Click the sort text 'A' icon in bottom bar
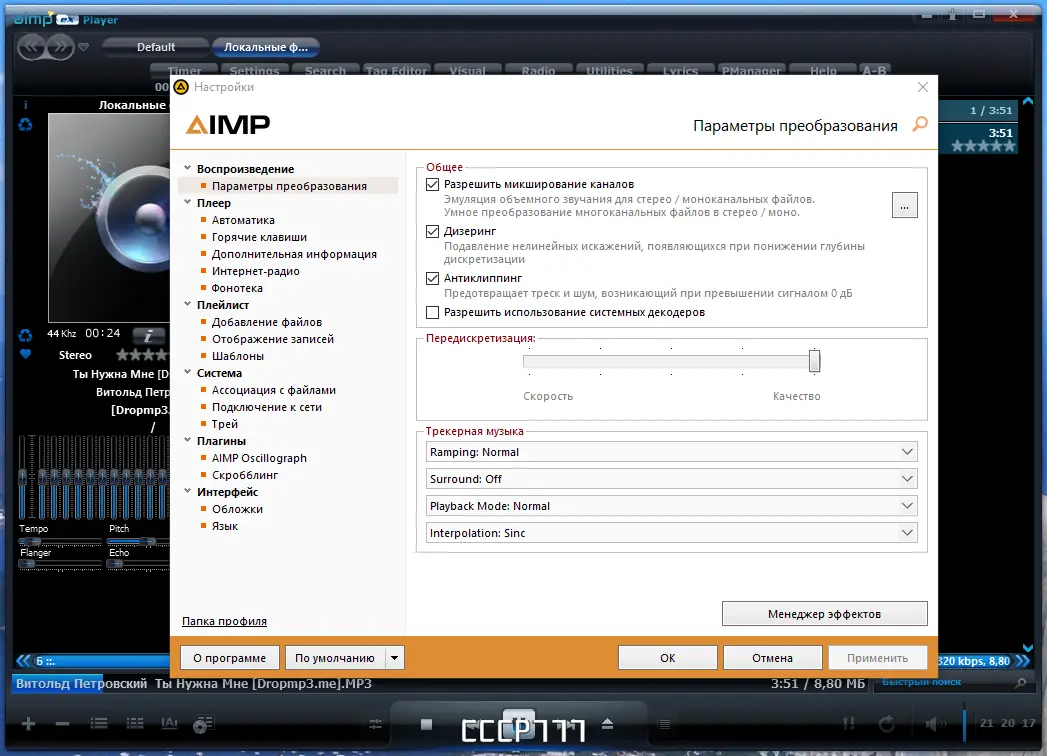Image resolution: width=1047 pixels, height=756 pixels. [170, 723]
